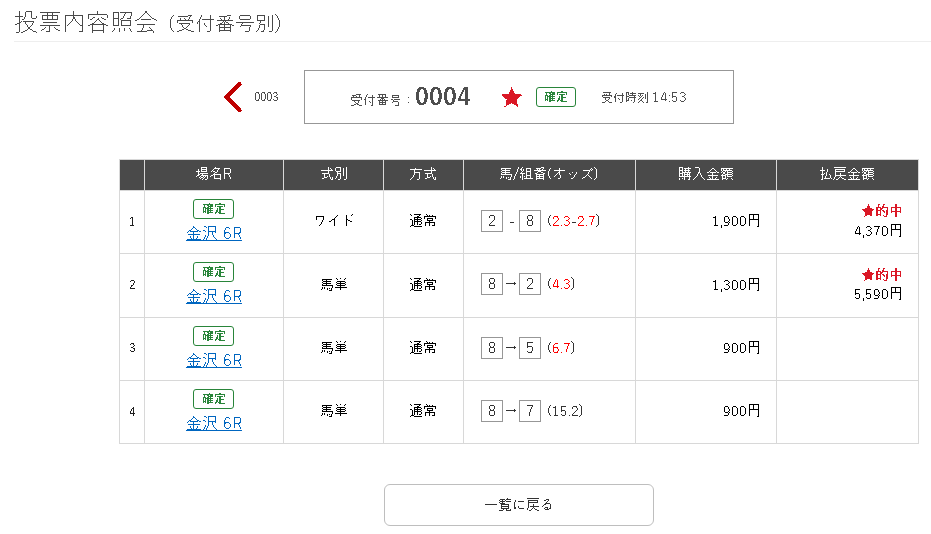Click the ★的中 marker in row 1

coord(882,210)
